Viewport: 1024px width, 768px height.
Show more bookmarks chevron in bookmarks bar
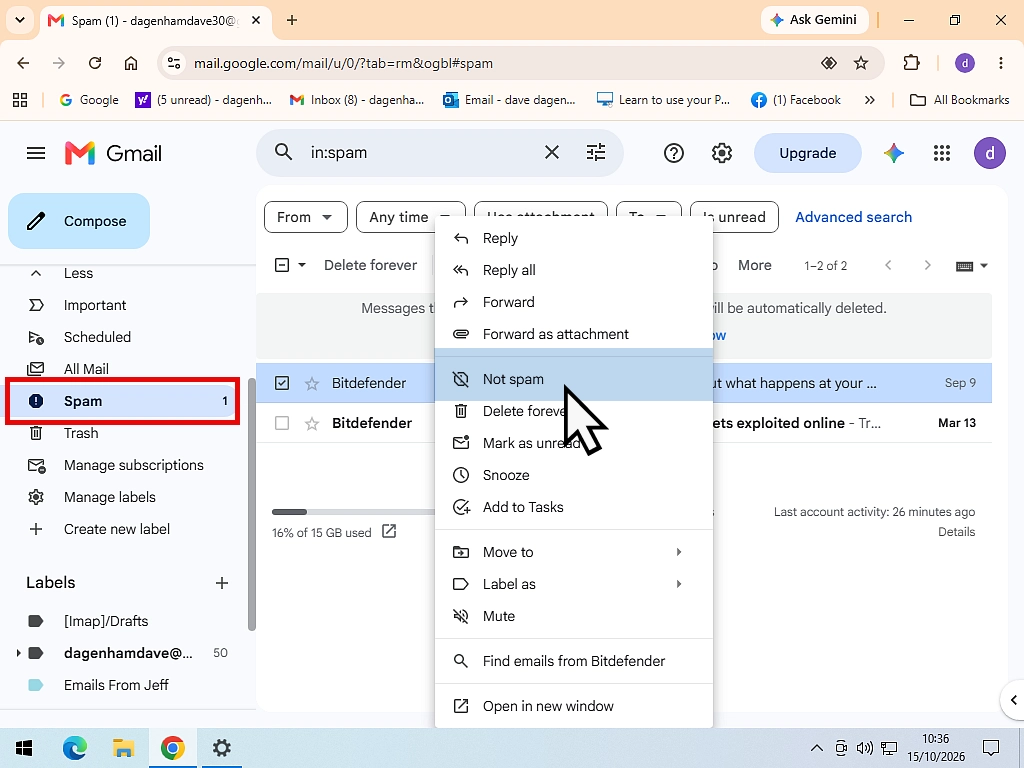point(869,100)
